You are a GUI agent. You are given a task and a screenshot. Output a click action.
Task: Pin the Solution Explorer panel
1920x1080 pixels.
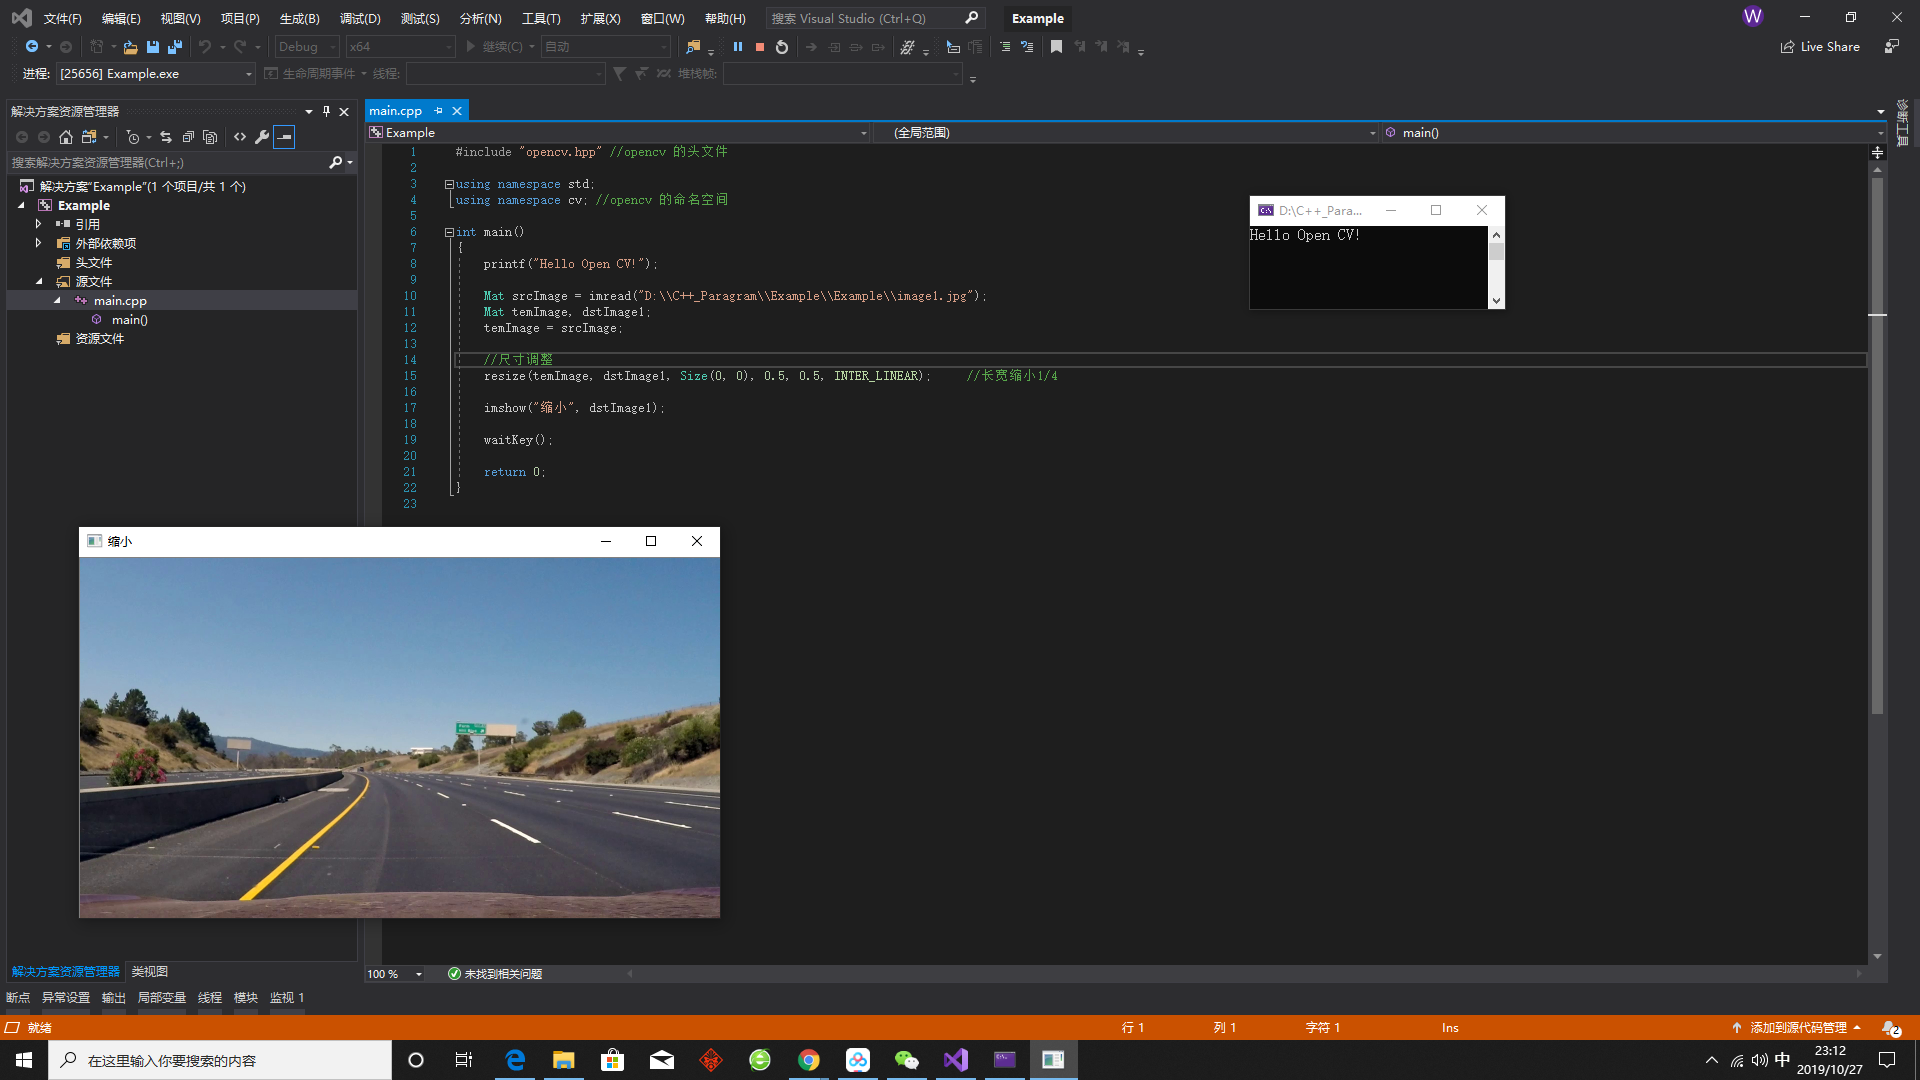(x=326, y=112)
